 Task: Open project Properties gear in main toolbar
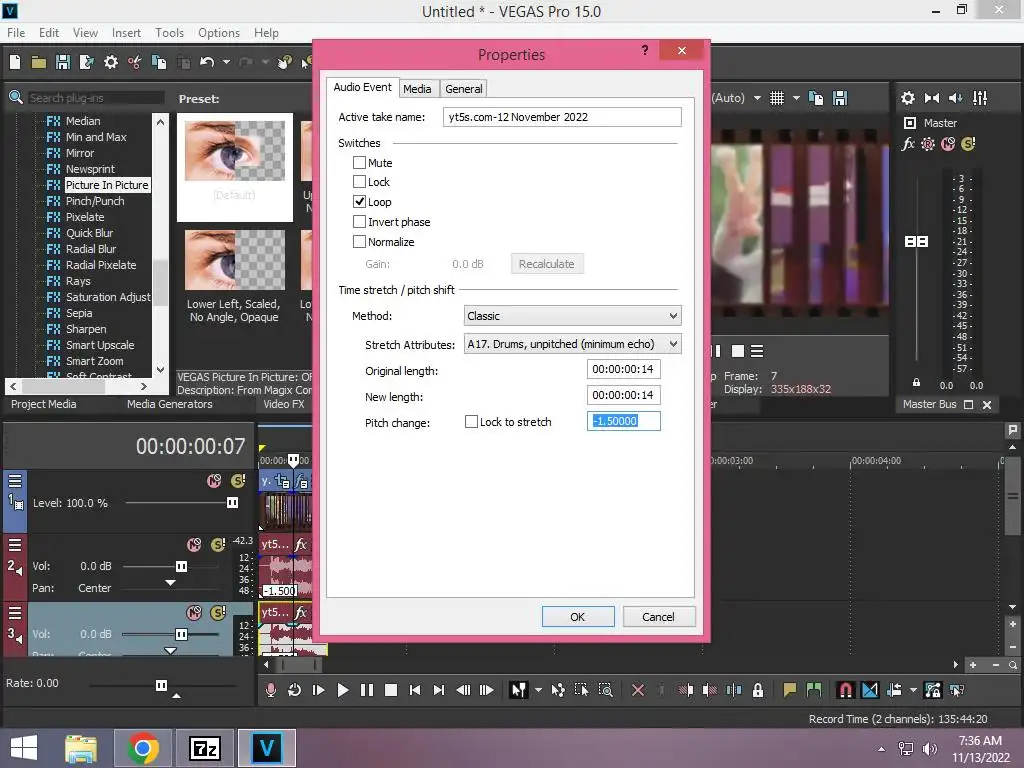(x=111, y=62)
